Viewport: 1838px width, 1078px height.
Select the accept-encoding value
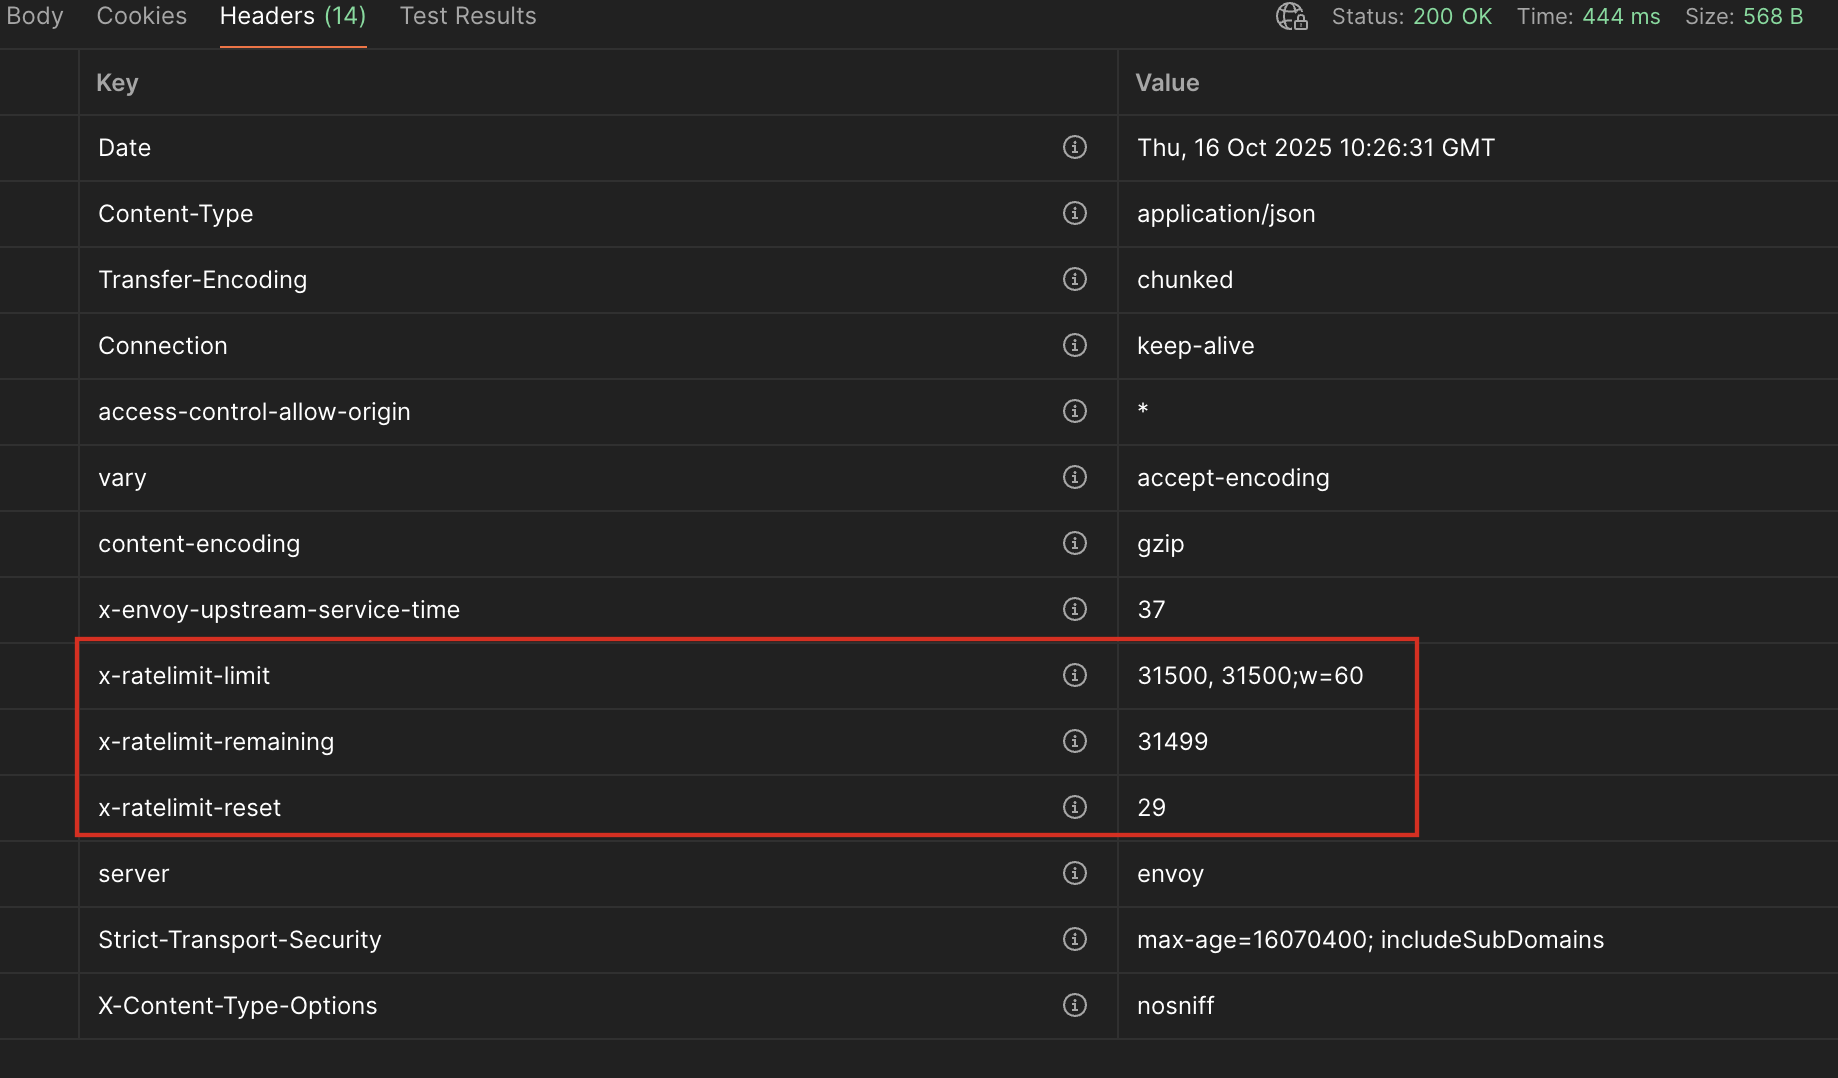pos(1233,478)
